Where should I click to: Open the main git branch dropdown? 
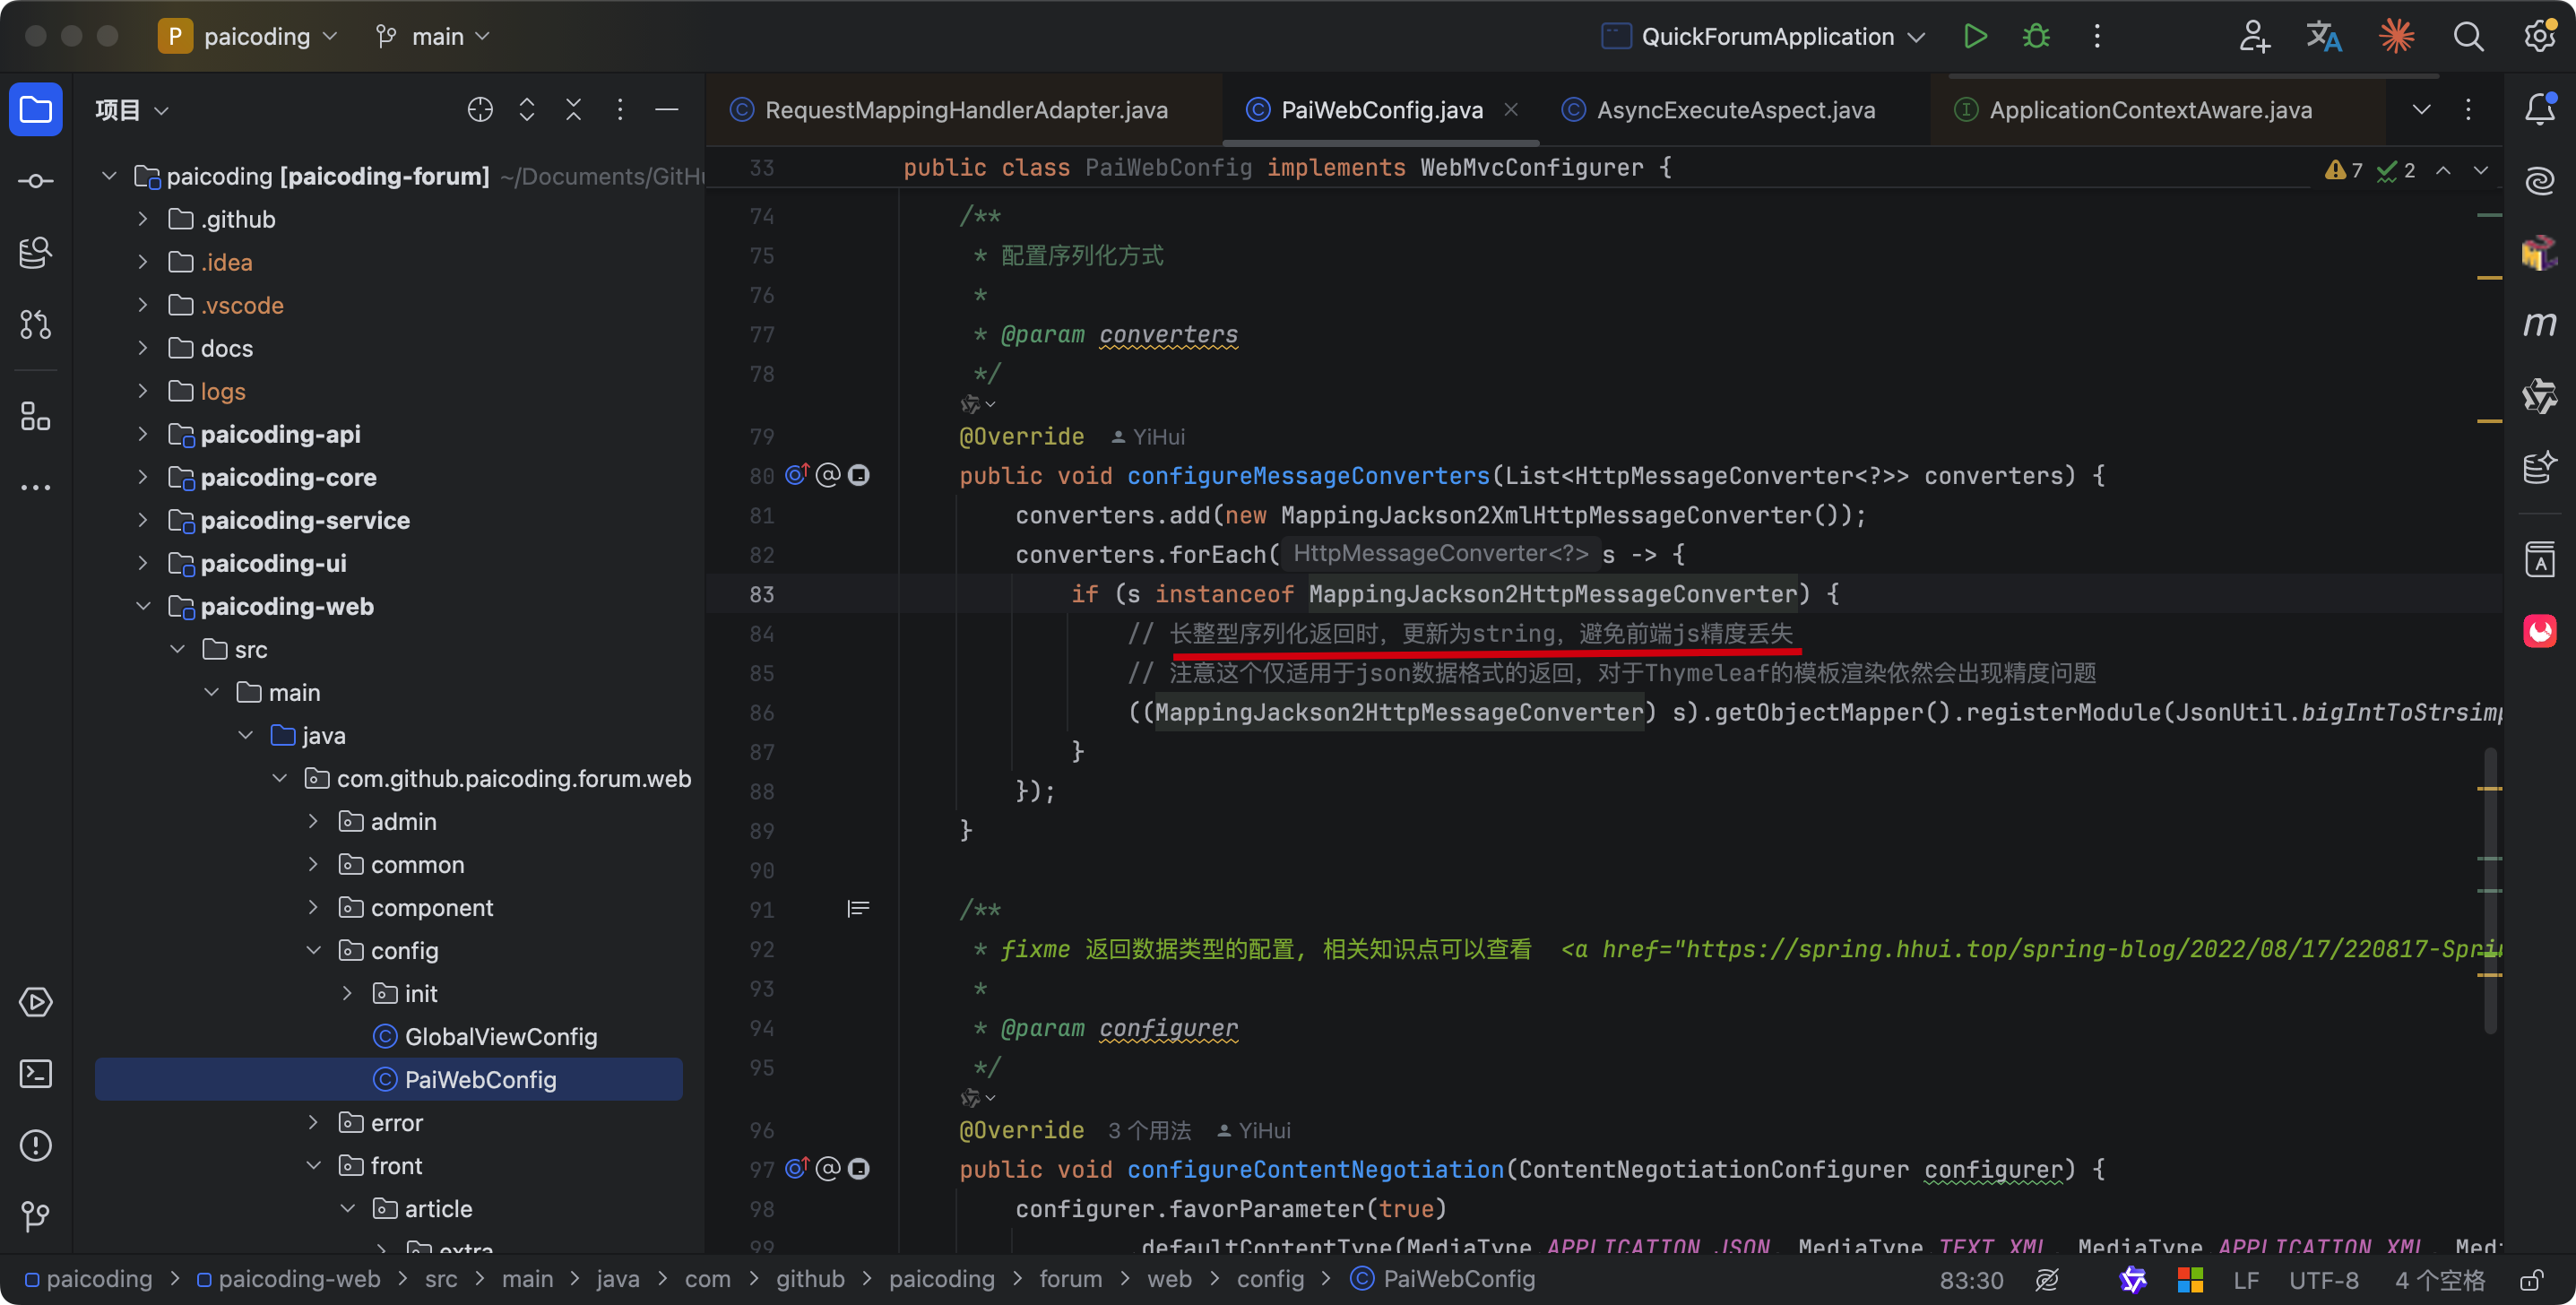(x=434, y=36)
